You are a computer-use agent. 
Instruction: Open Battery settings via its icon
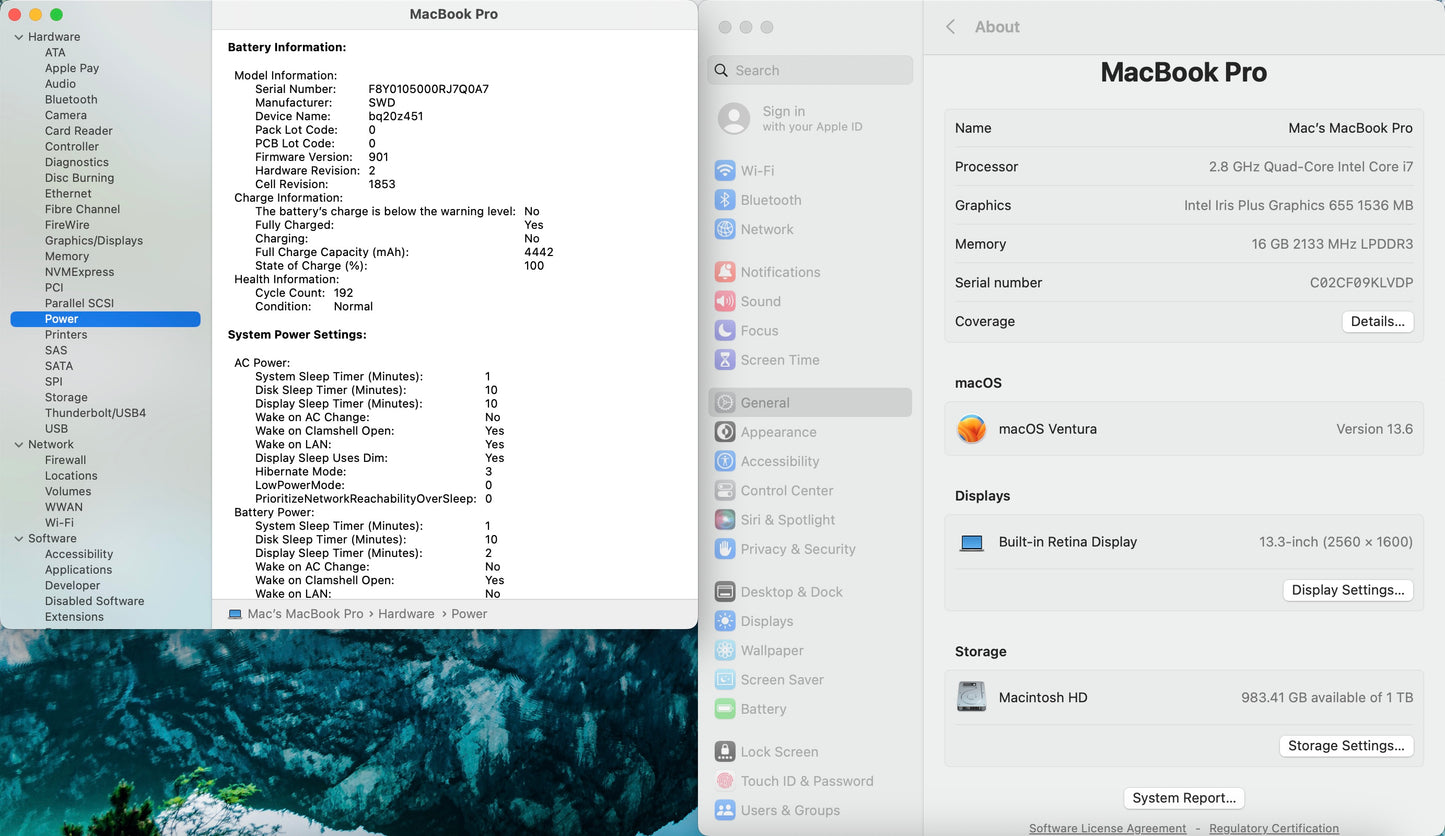click(725, 709)
